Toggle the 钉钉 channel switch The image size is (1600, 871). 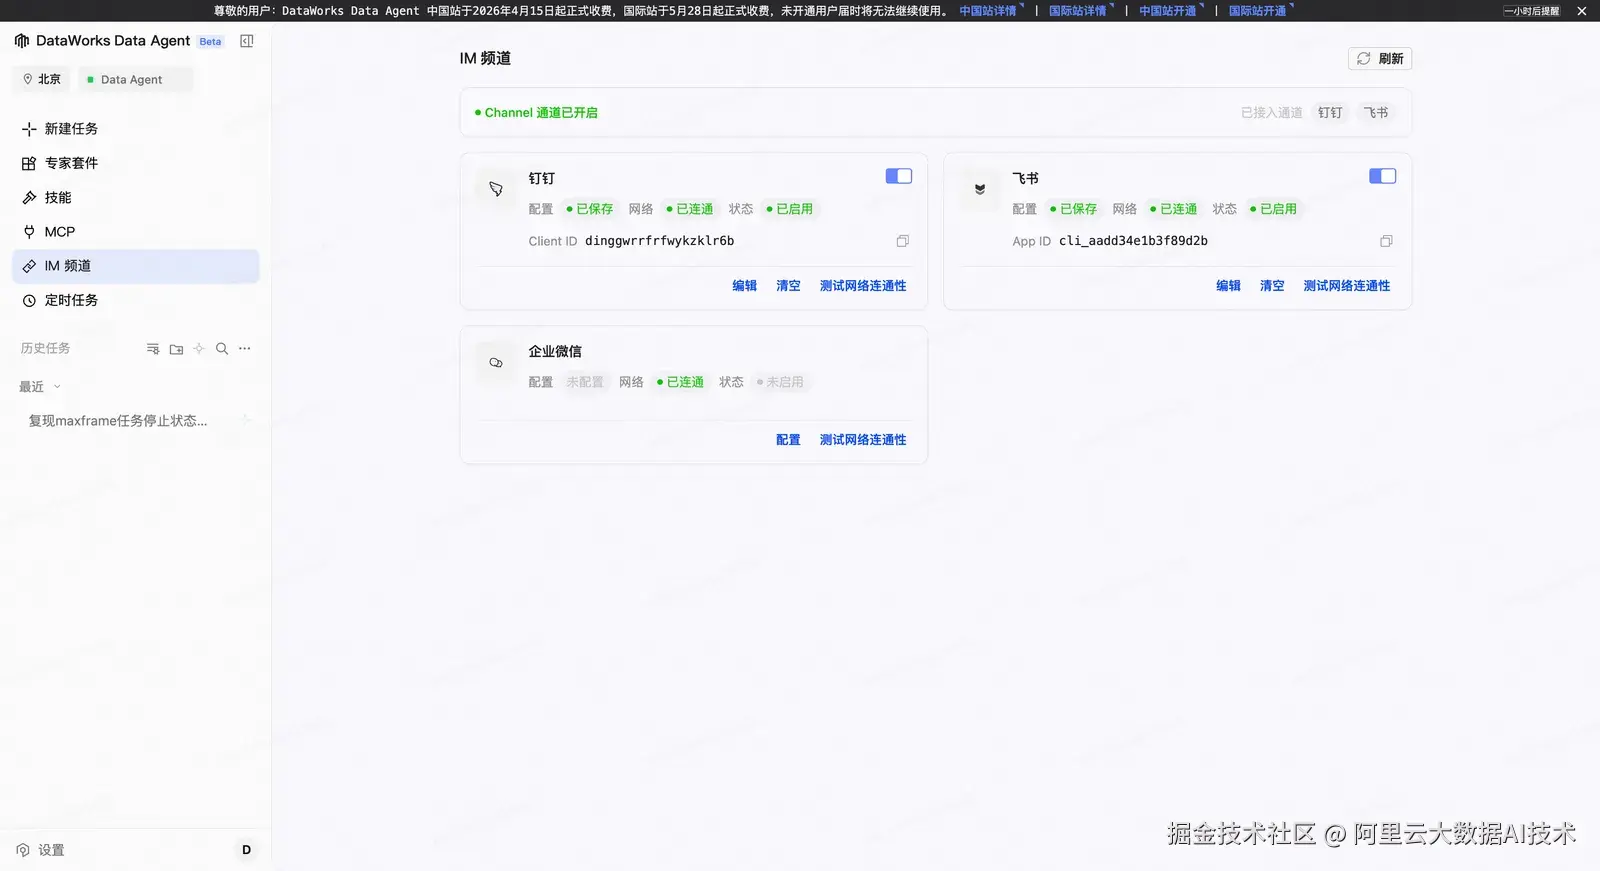tap(899, 176)
